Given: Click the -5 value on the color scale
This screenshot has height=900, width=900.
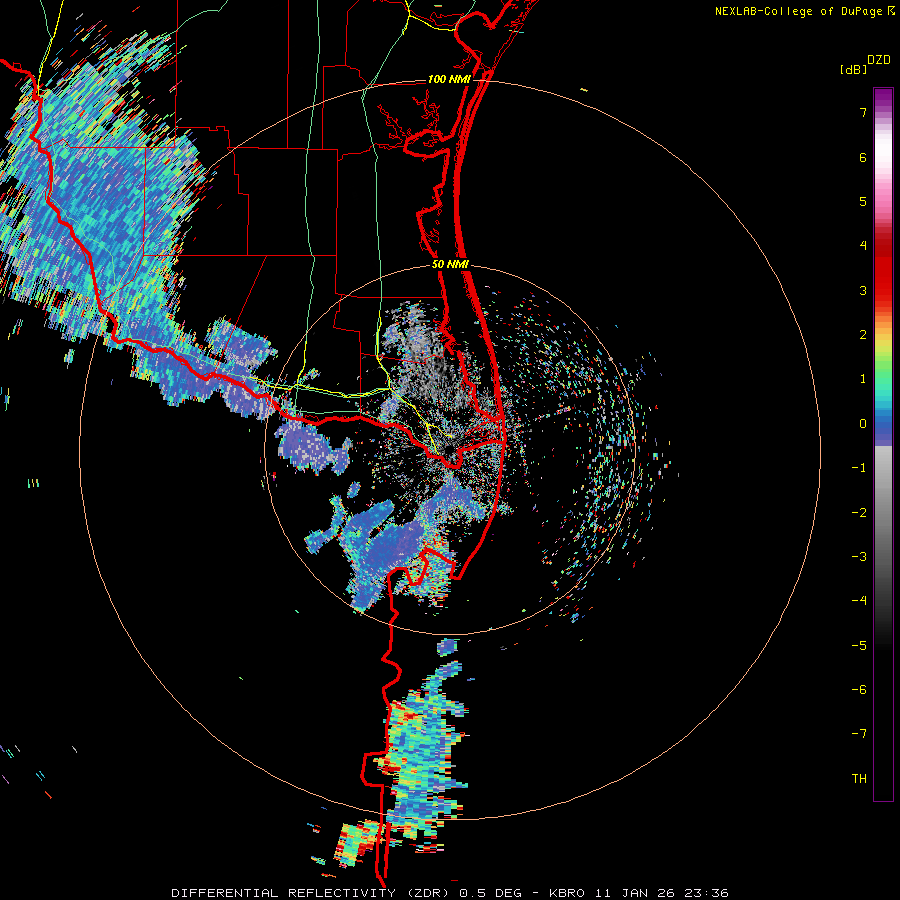Looking at the screenshot, I should click(x=859, y=646).
